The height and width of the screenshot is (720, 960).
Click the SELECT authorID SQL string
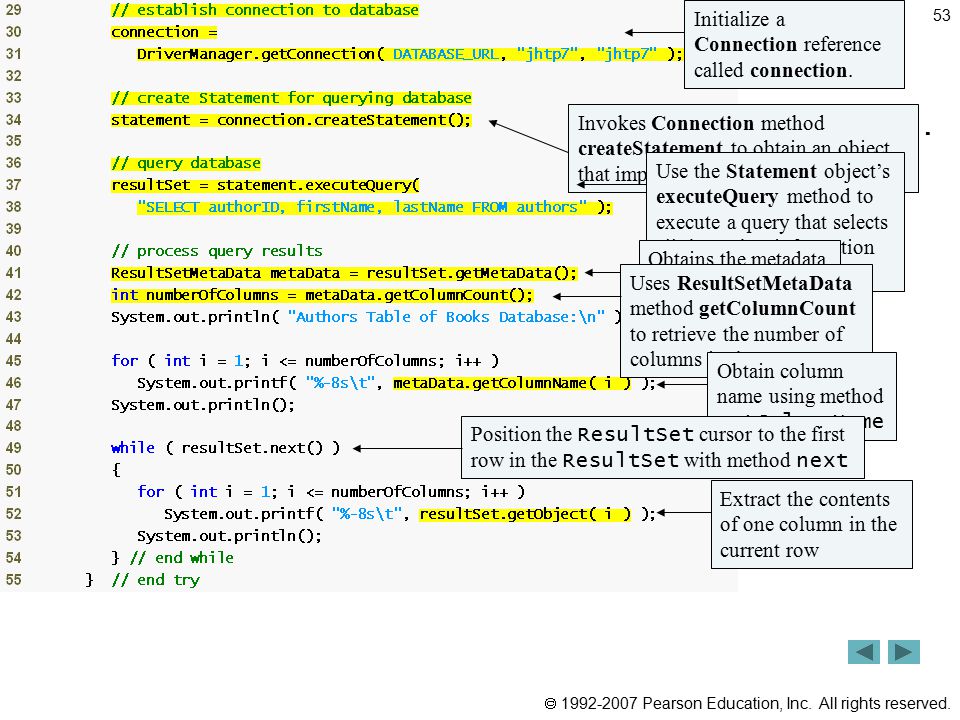[361, 207]
